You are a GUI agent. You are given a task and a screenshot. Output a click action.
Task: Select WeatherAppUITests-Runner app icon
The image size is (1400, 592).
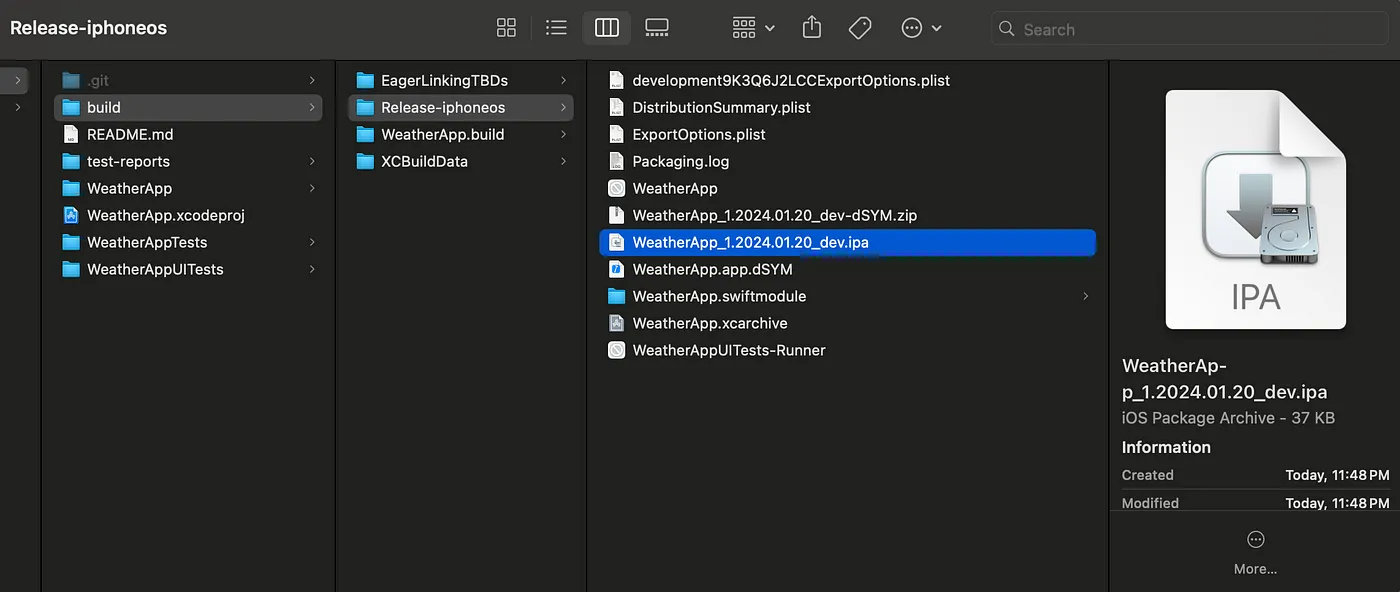pos(616,350)
